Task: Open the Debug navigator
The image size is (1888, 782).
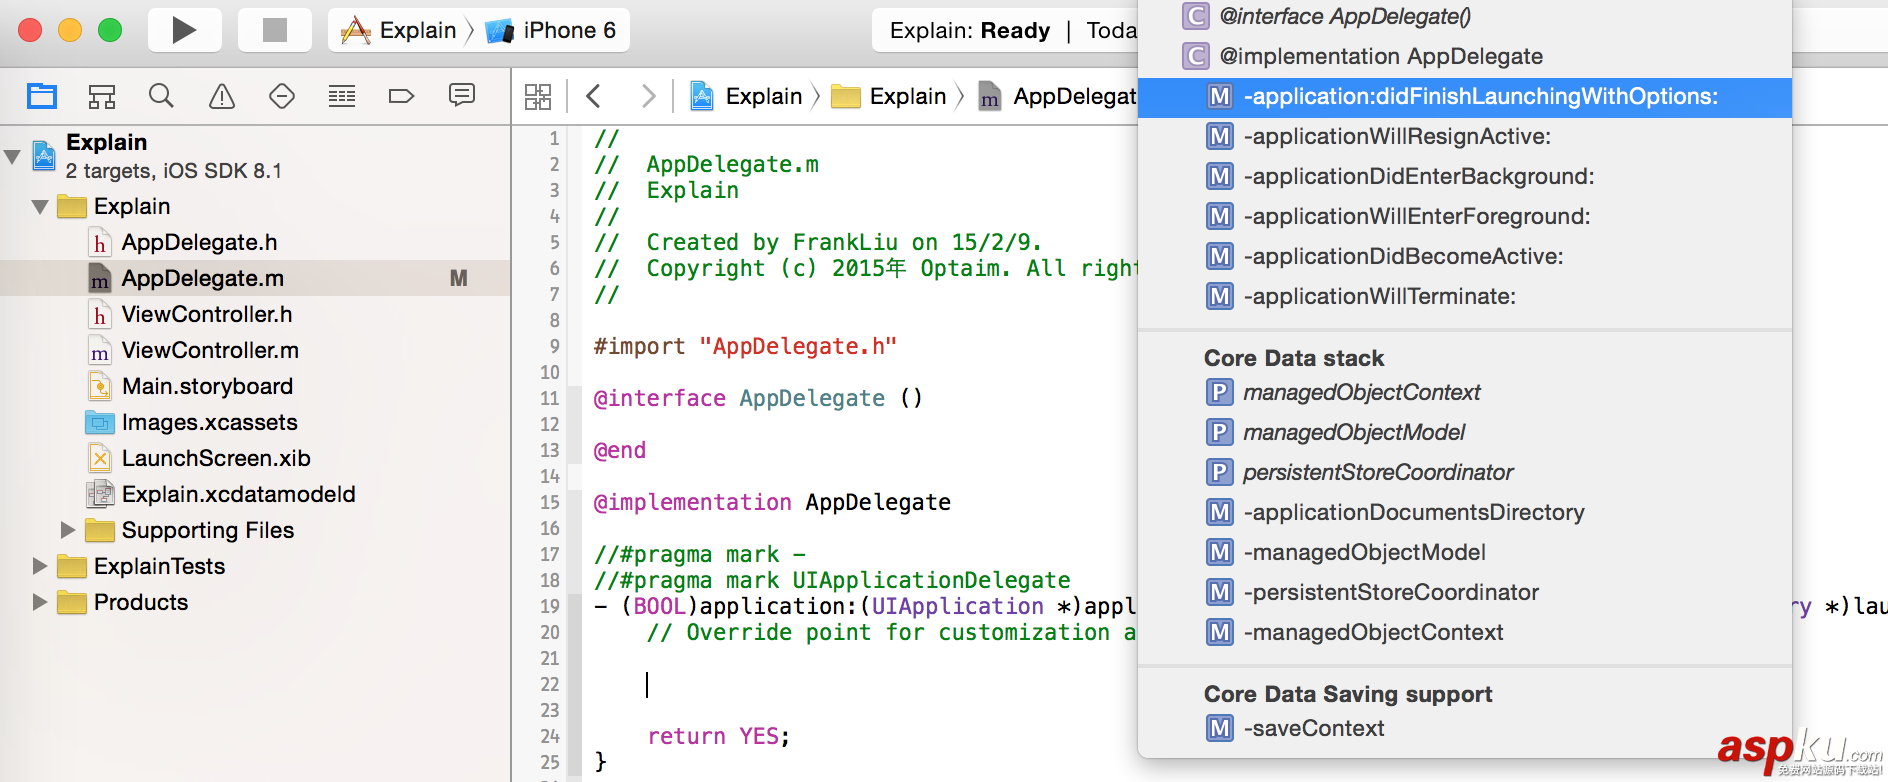Action: point(342,96)
